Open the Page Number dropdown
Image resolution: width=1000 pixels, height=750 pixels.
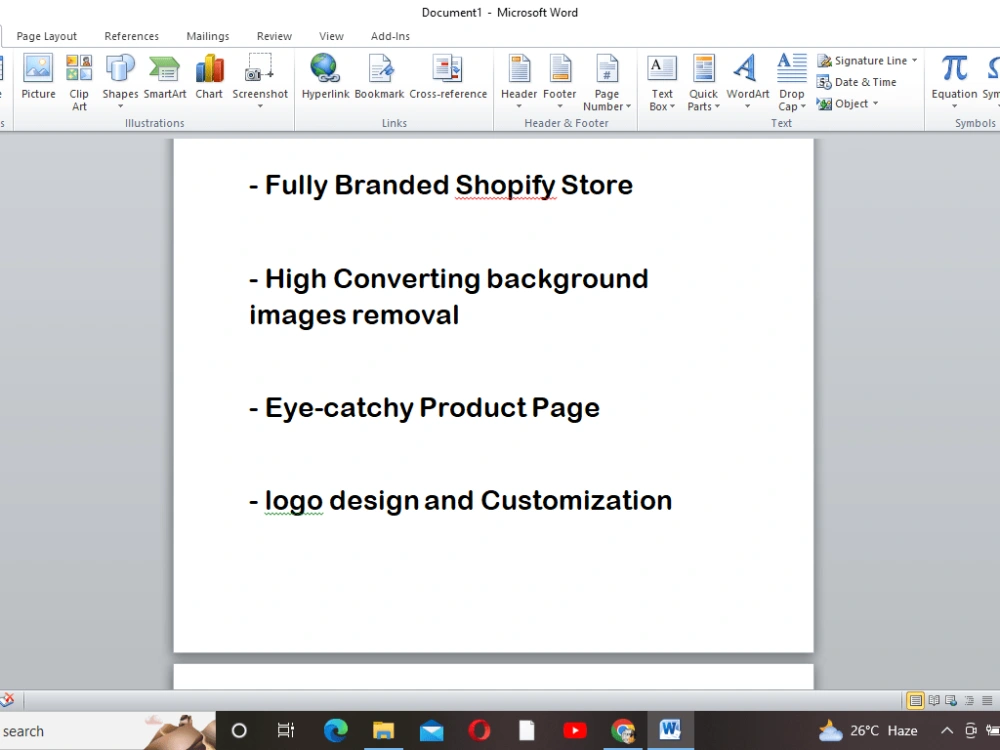pyautogui.click(x=607, y=83)
